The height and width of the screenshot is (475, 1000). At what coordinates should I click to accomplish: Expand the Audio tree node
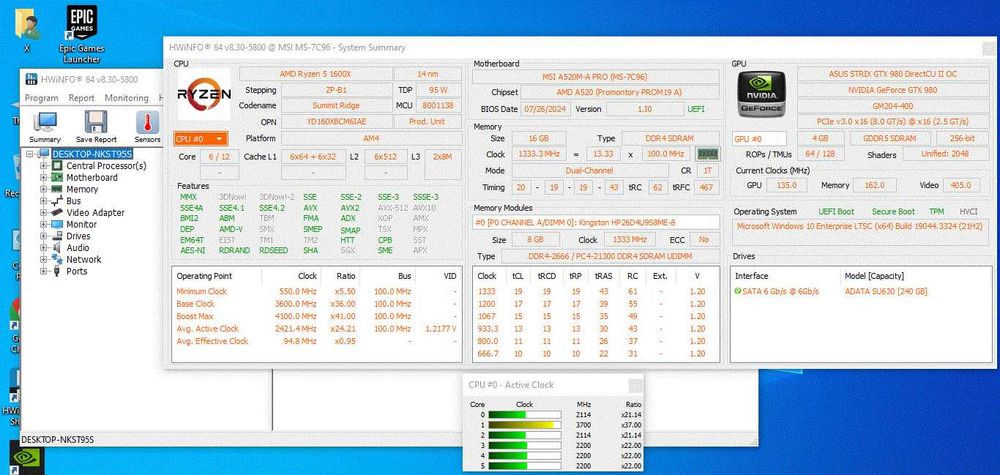click(x=44, y=247)
